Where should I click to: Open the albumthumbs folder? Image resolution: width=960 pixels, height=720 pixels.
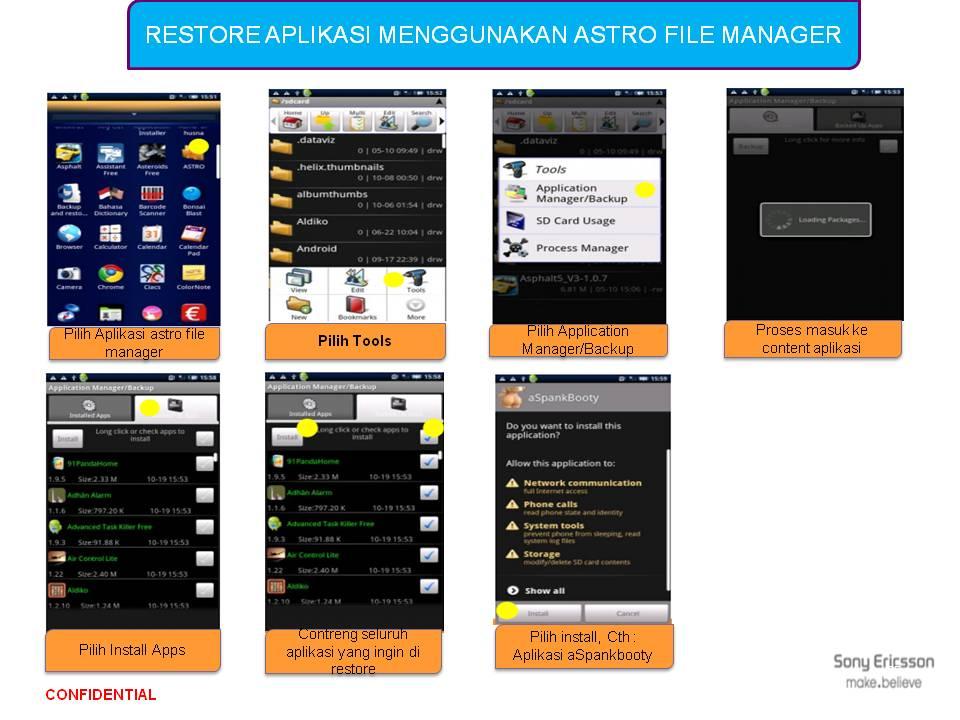tap(358, 199)
